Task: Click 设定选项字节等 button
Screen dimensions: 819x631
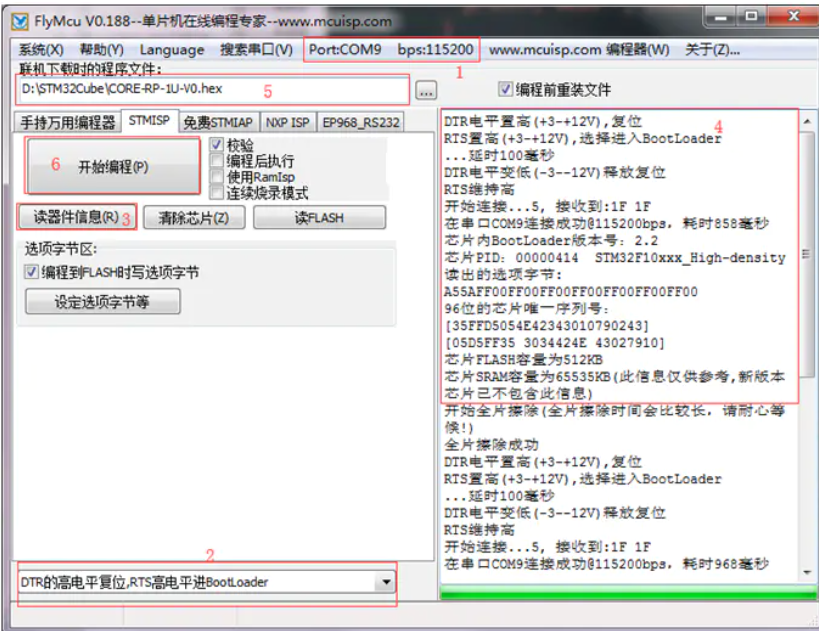Action: (x=102, y=301)
